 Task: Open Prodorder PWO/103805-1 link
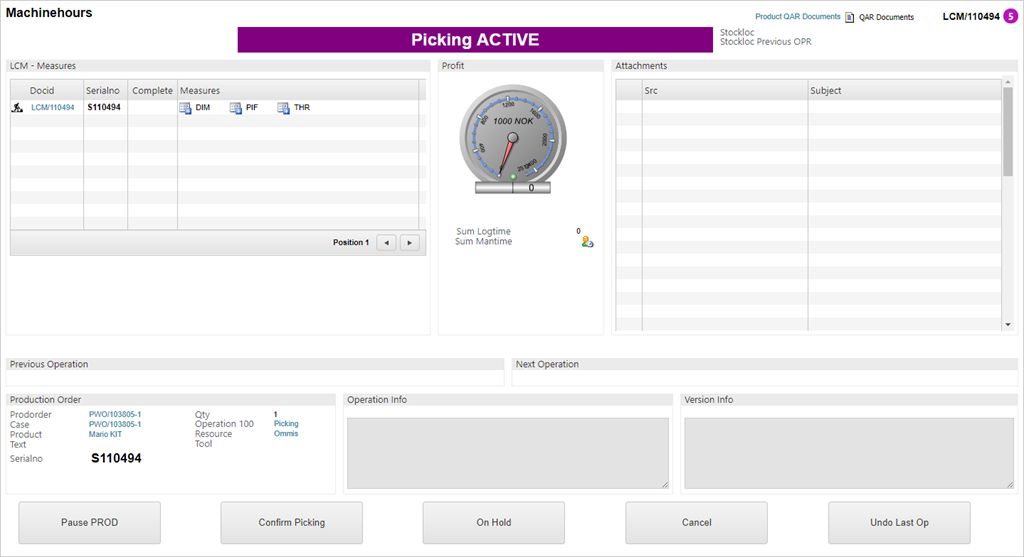tap(115, 414)
